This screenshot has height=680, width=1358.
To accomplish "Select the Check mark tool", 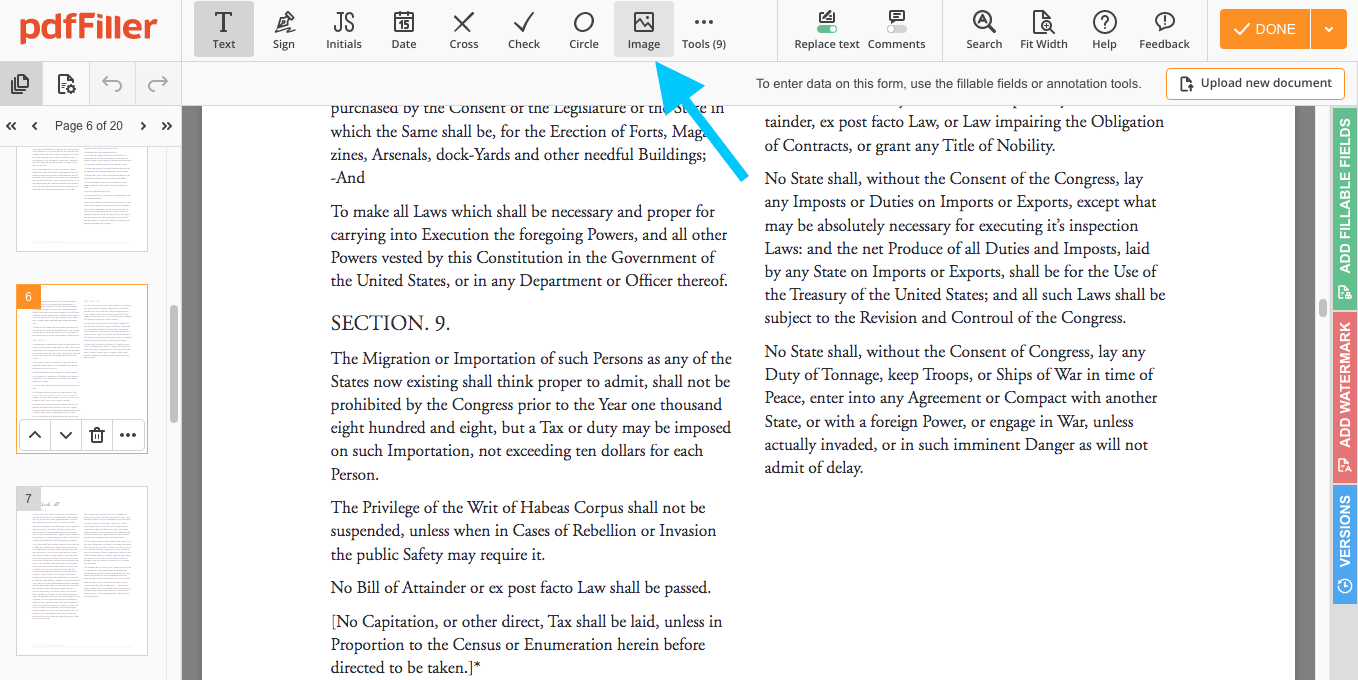I will pos(523,29).
